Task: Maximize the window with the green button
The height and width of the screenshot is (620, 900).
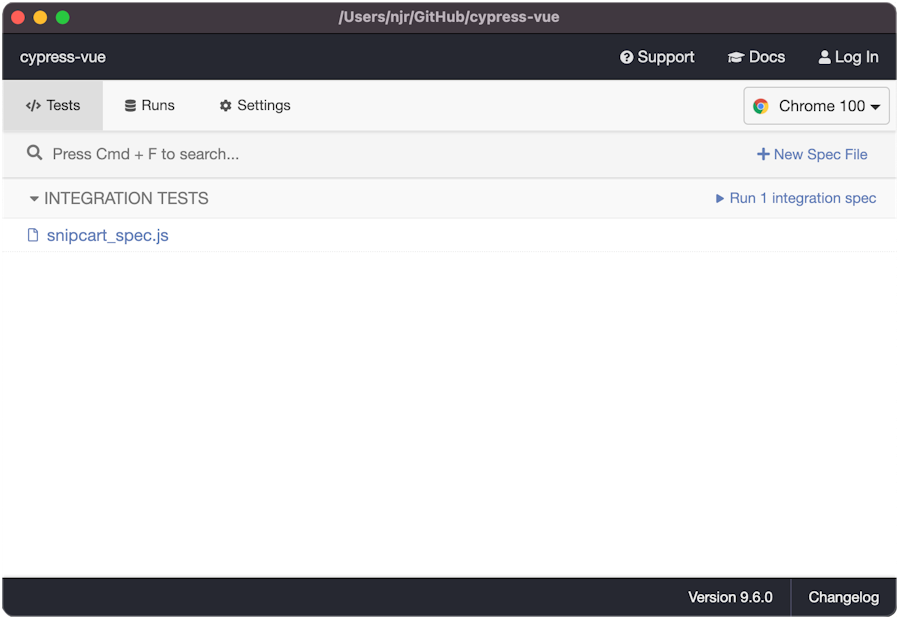Action: [x=63, y=17]
